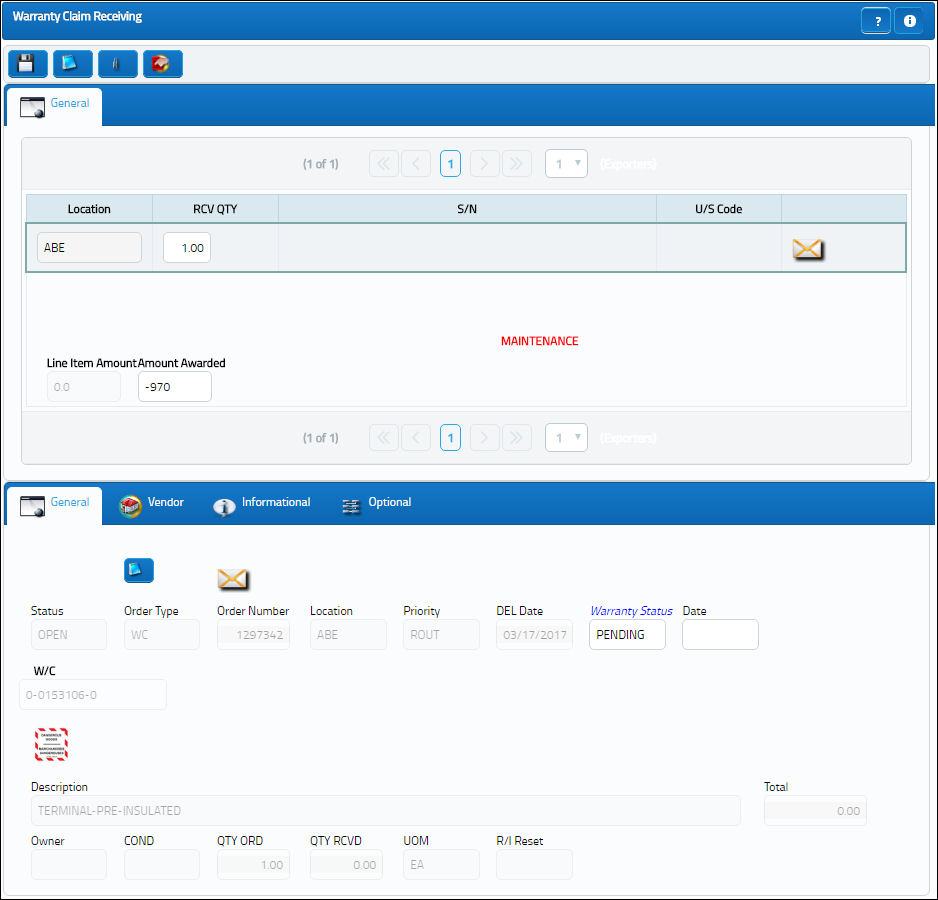The height and width of the screenshot is (900, 938).
Task: Click the RCV QTY field showing 1.00
Action: 187,248
